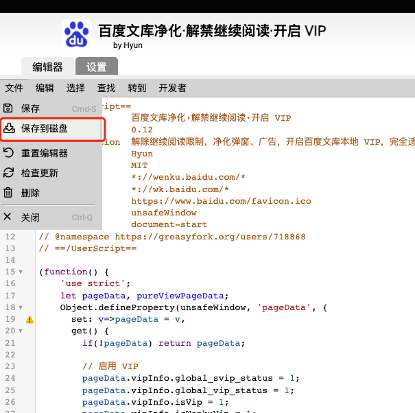415x413 pixels.
Task: Open the 开发者 menu
Action: 172,88
